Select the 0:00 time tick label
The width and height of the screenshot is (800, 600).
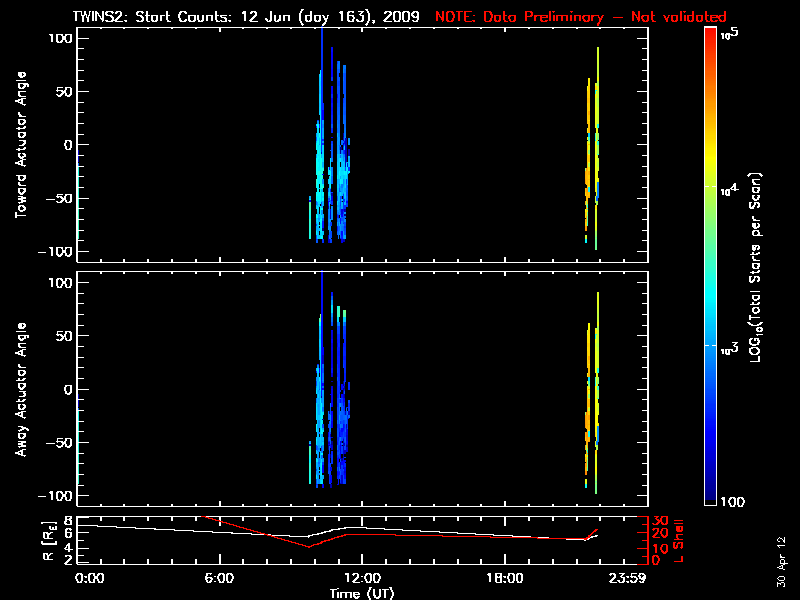tap(90, 578)
